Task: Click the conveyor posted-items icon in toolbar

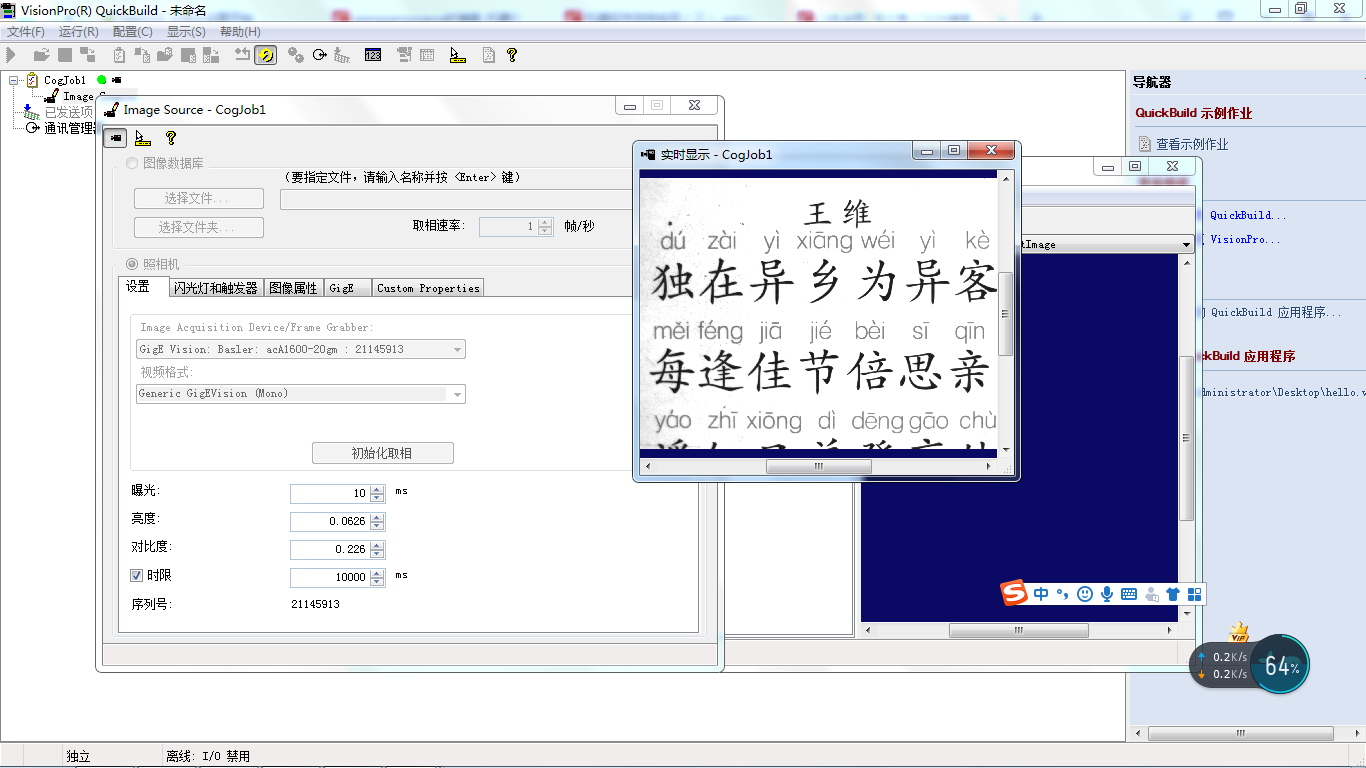Action: [x=342, y=56]
